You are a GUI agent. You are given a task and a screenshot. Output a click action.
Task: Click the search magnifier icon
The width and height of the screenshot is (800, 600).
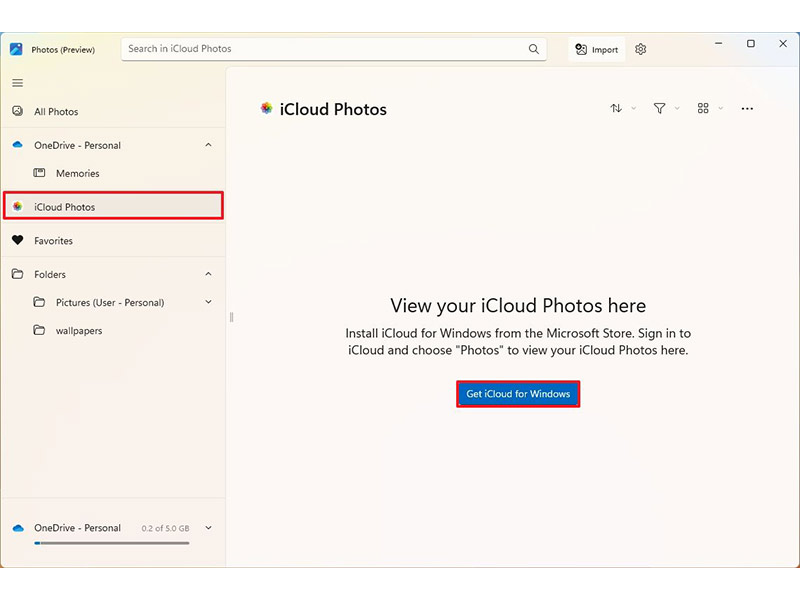(534, 49)
